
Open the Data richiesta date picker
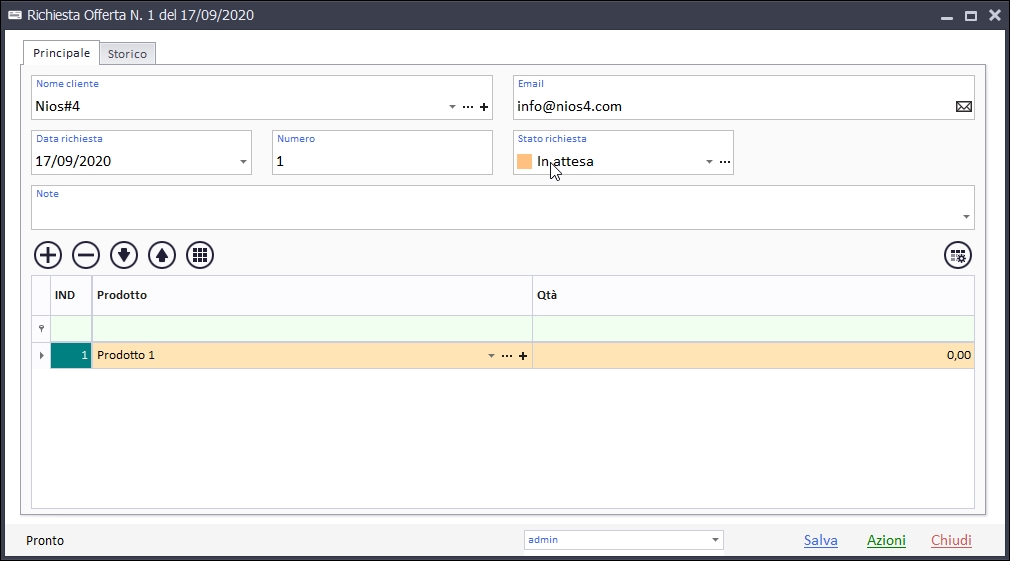tap(243, 162)
